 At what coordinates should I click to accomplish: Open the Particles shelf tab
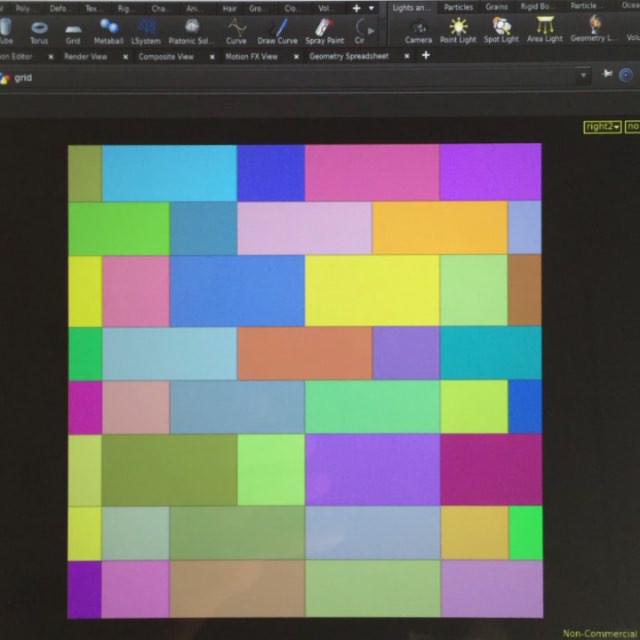(459, 7)
